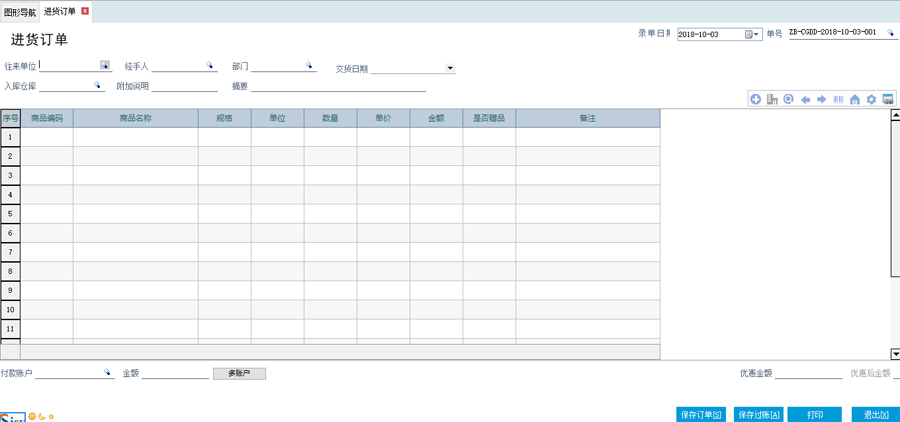Click the building columns icon in toolbar
The height and width of the screenshot is (422, 900).
(x=772, y=99)
